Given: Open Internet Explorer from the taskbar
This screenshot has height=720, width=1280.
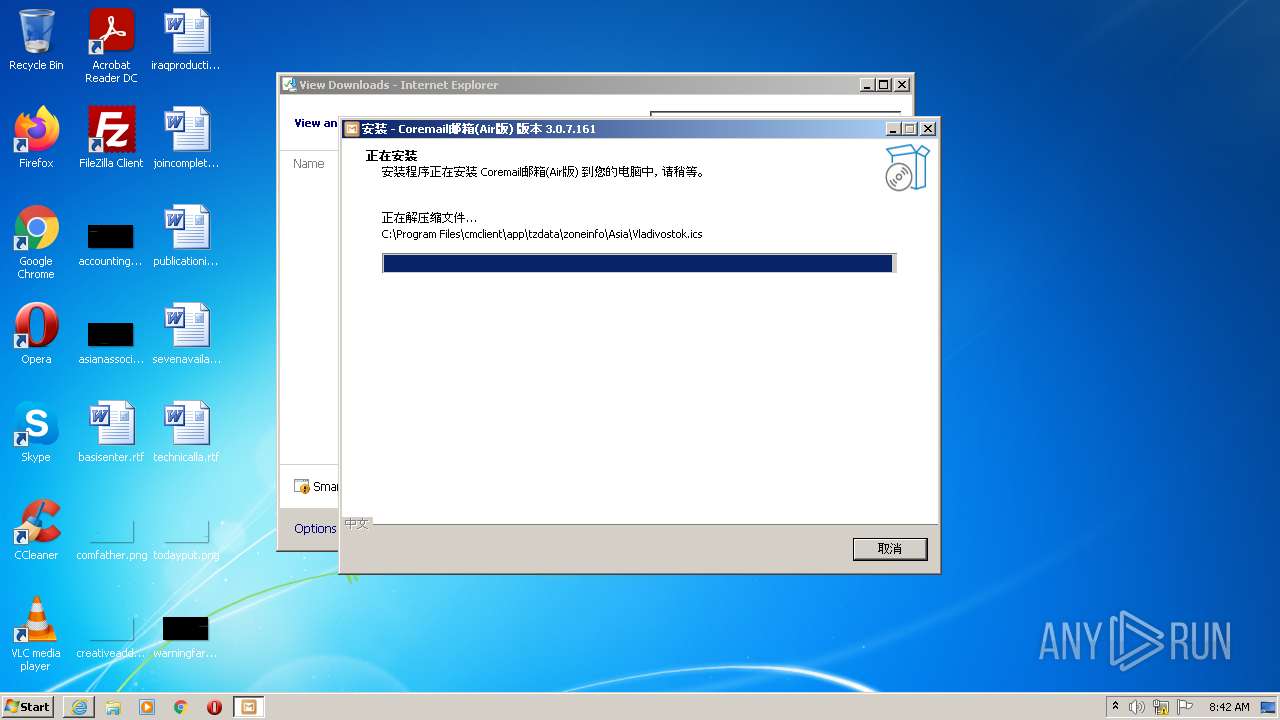Looking at the screenshot, I should point(79,707).
